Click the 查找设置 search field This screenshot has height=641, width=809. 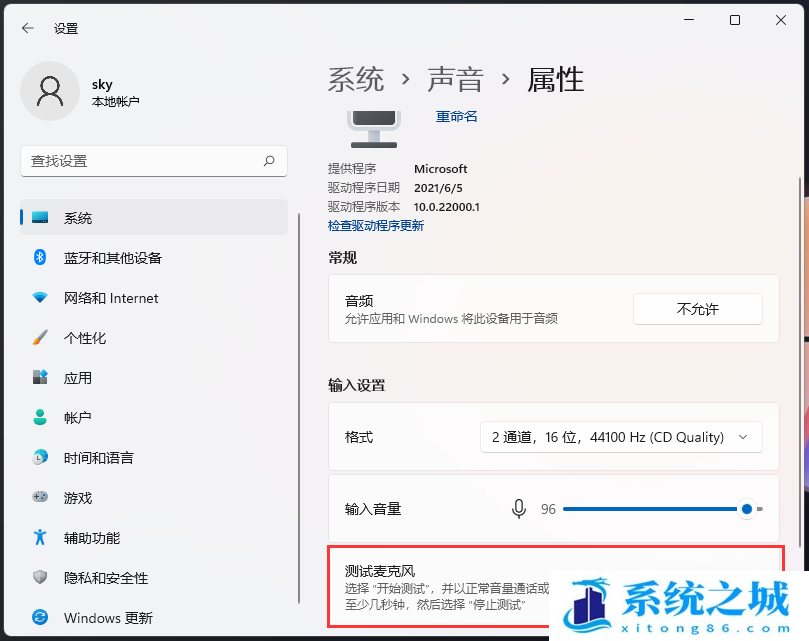(154, 161)
